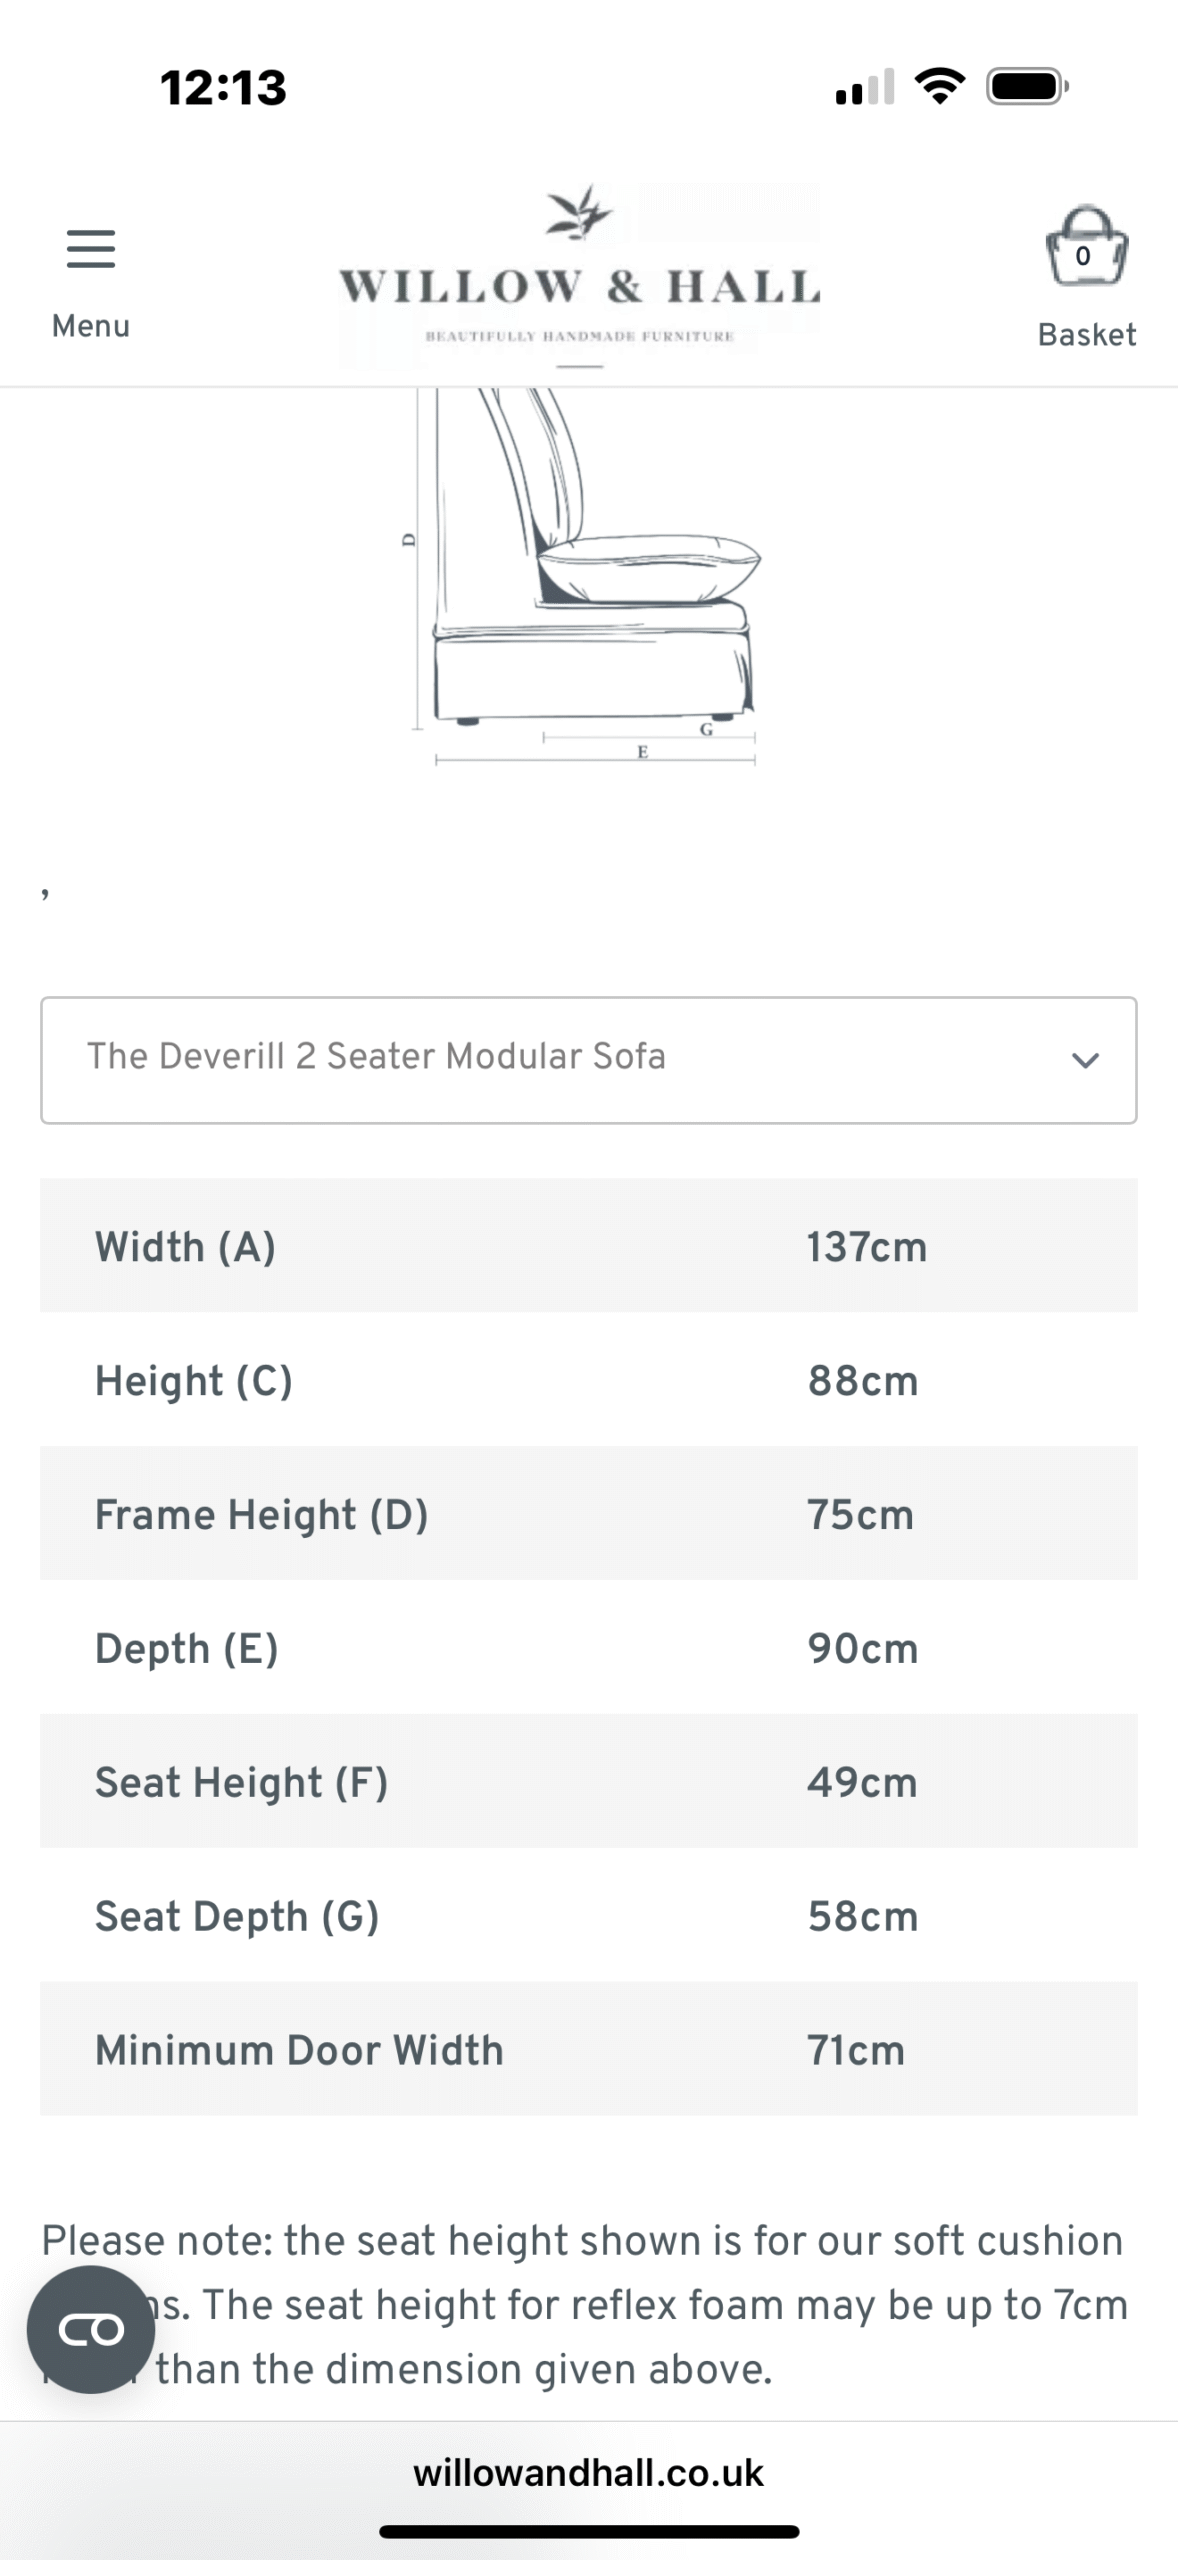Select the Frame Height (D) row
The image size is (1178, 2560).
point(588,1514)
